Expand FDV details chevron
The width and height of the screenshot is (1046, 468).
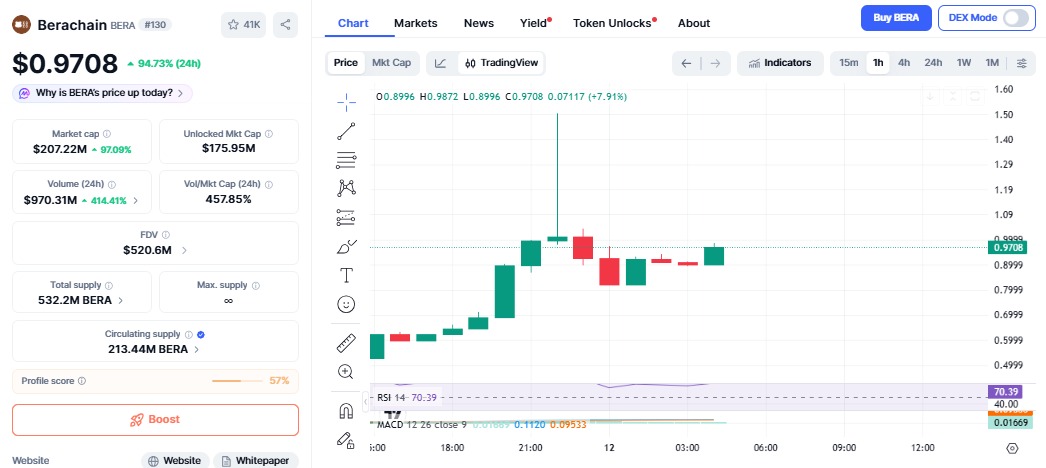pos(184,251)
